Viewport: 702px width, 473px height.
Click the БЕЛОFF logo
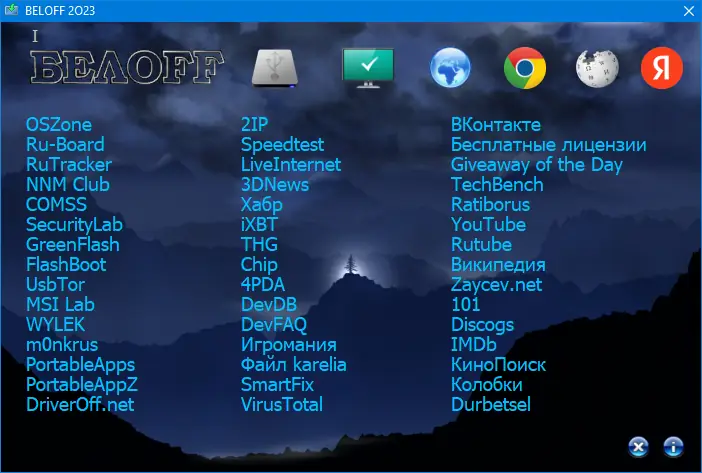[127, 67]
